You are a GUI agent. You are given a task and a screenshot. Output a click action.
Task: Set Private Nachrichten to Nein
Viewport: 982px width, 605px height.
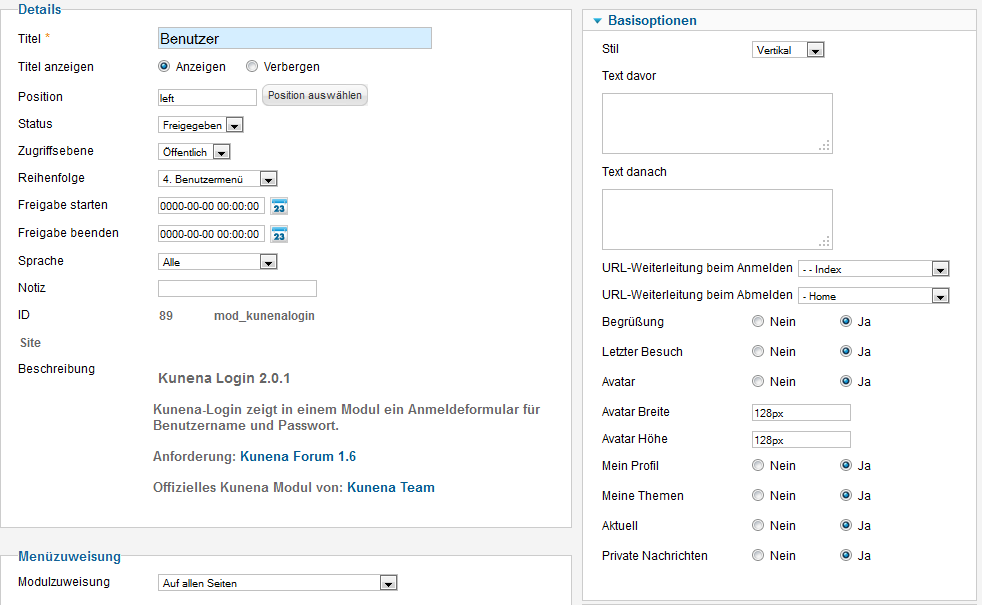point(758,556)
